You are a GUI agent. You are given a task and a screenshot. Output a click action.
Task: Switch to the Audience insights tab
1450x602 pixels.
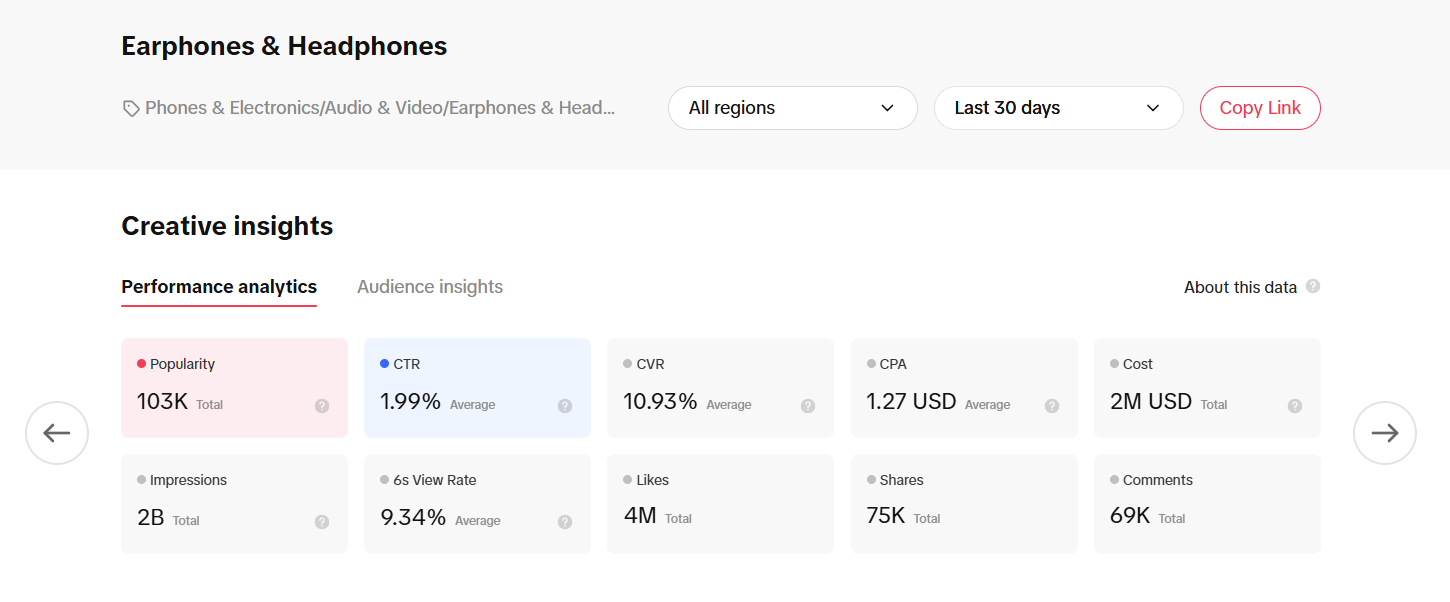[x=430, y=287]
